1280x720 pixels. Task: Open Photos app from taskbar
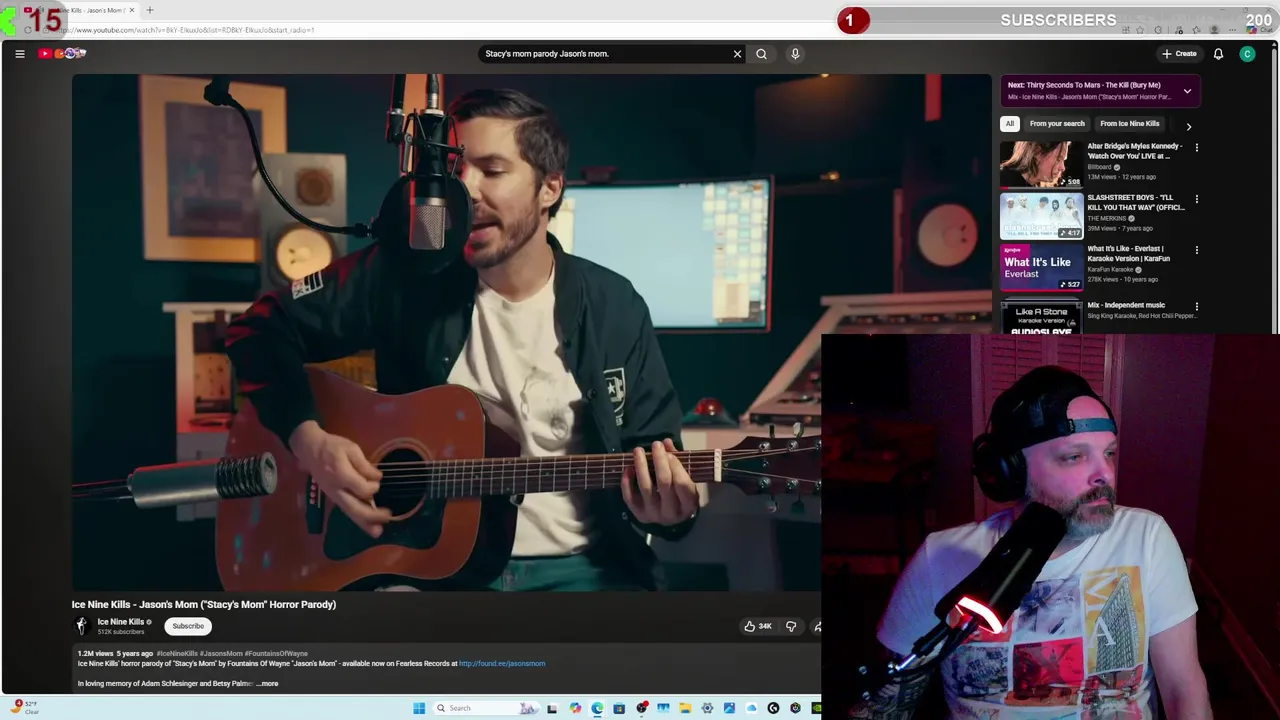tap(729, 708)
